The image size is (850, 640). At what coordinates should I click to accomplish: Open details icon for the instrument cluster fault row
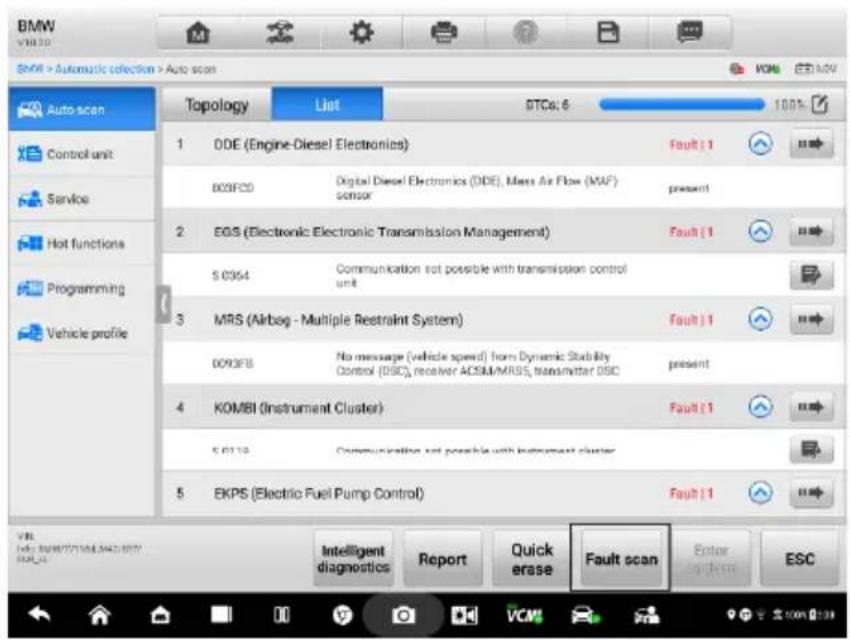(811, 450)
